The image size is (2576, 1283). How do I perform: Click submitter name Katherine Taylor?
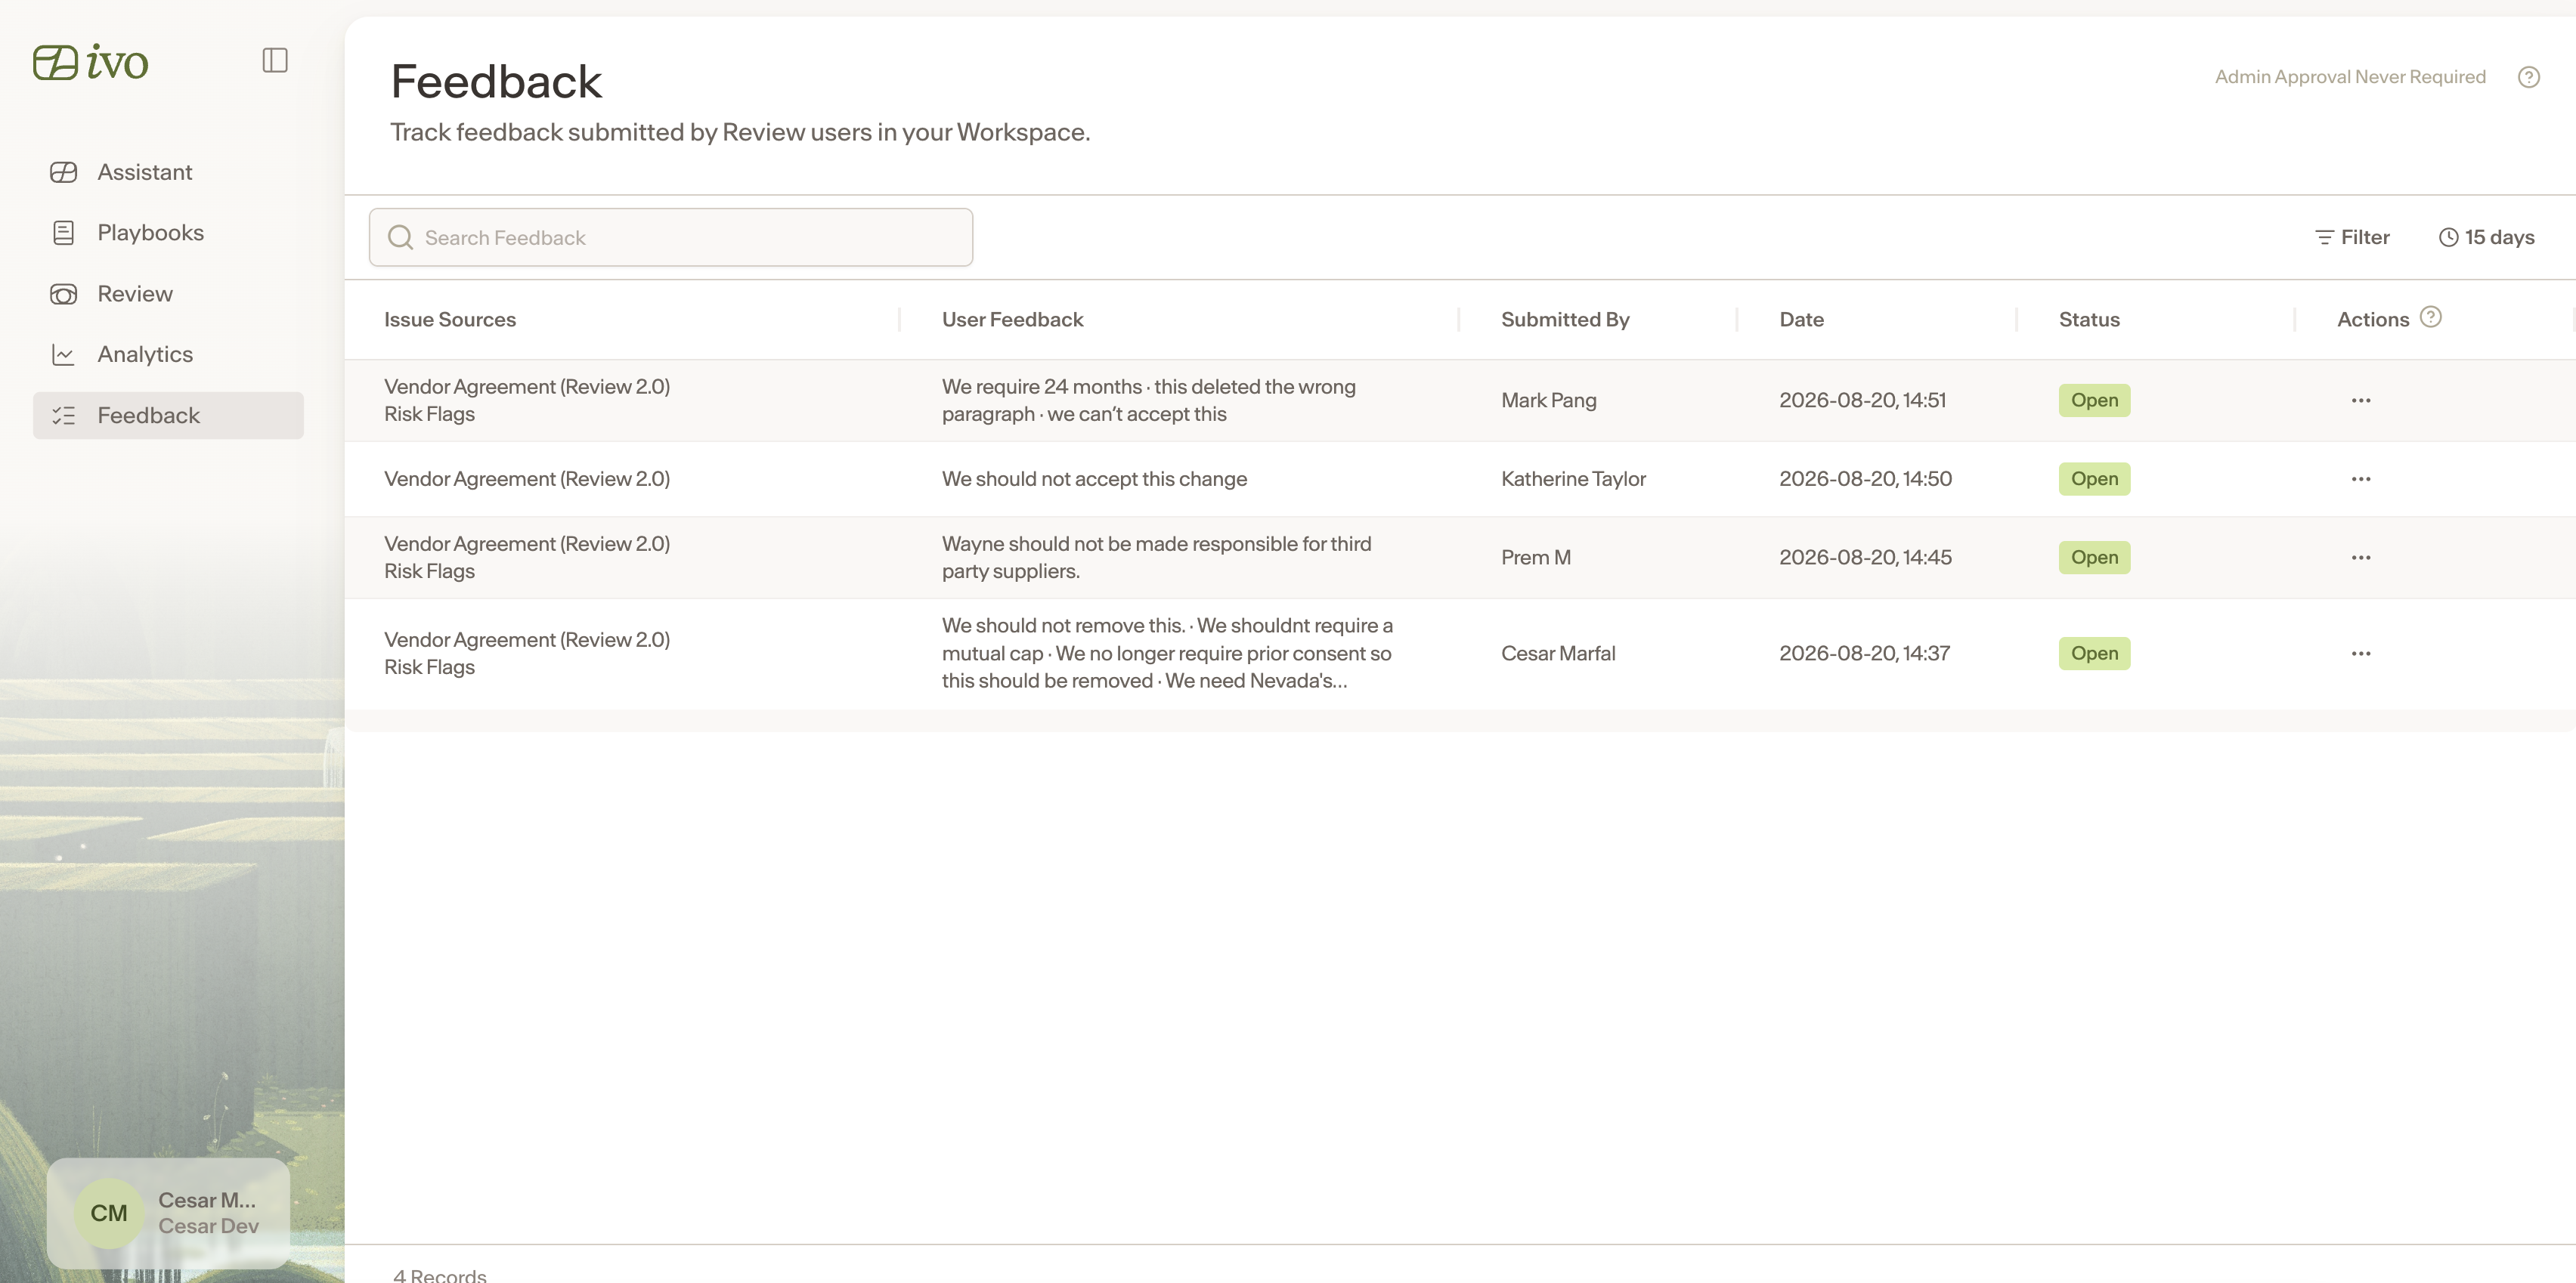click(x=1573, y=479)
